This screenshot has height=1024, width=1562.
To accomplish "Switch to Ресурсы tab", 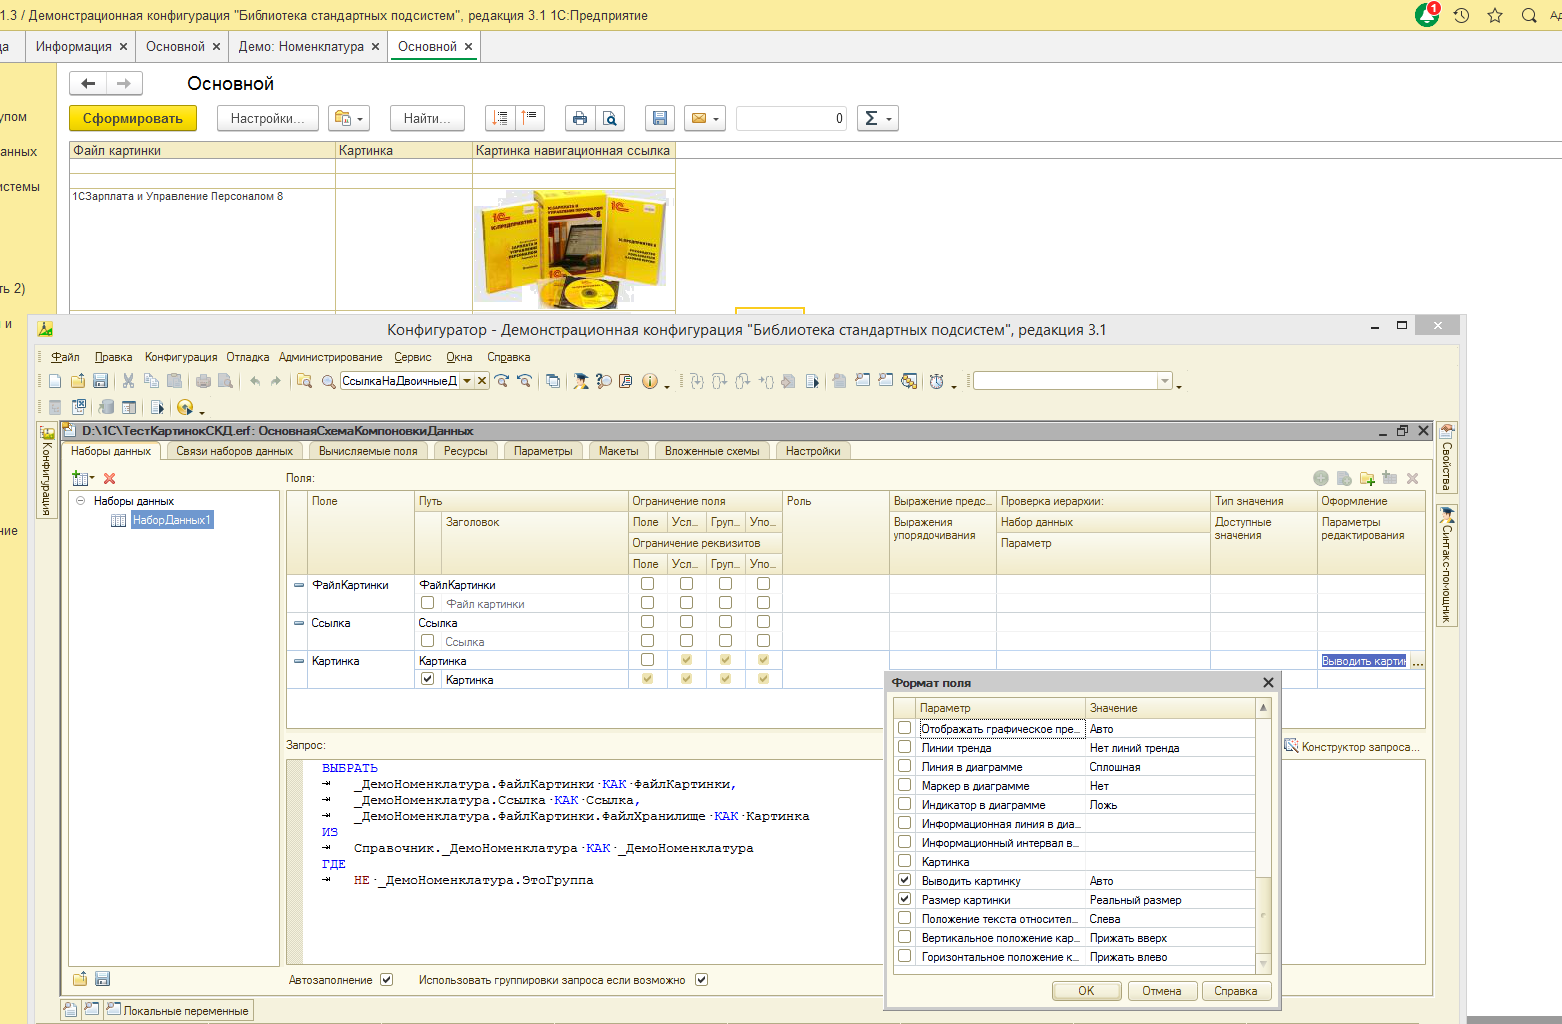I will click(466, 451).
